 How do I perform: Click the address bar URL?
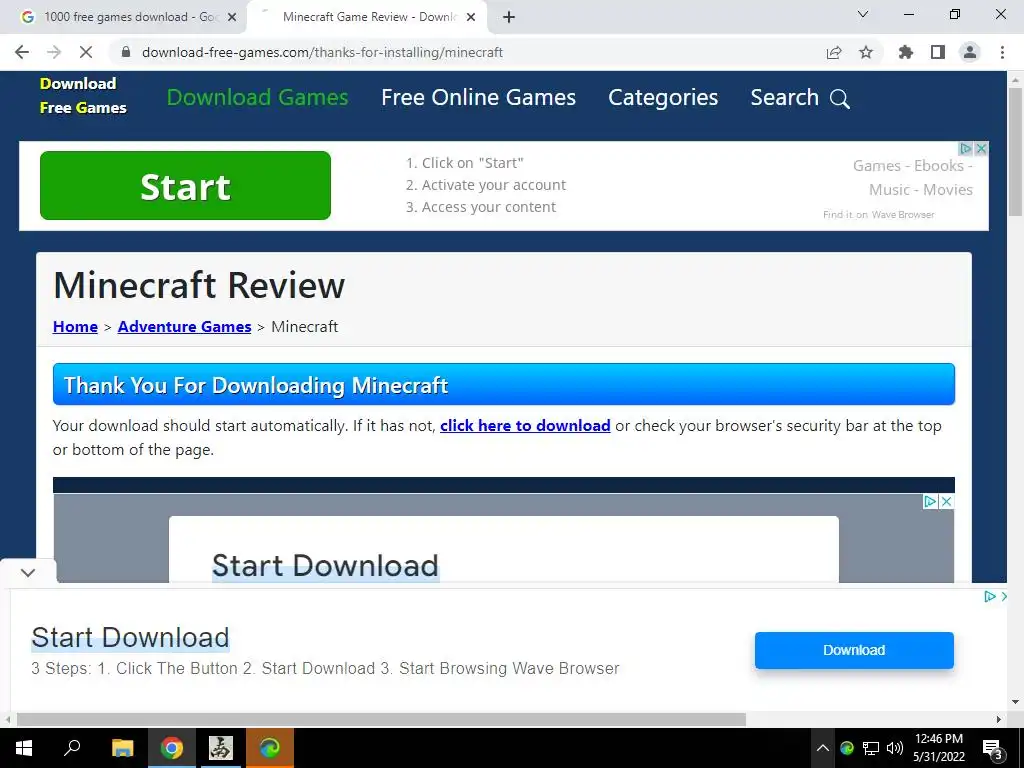pyautogui.click(x=323, y=52)
